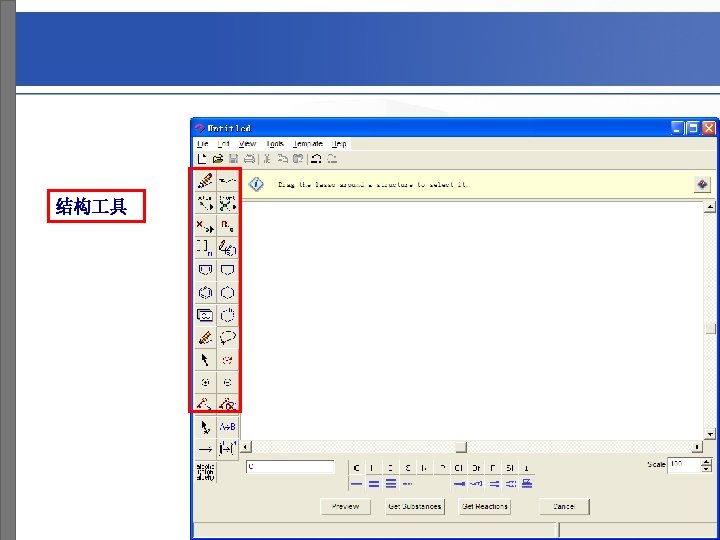Select the Eraser tool

point(205,338)
